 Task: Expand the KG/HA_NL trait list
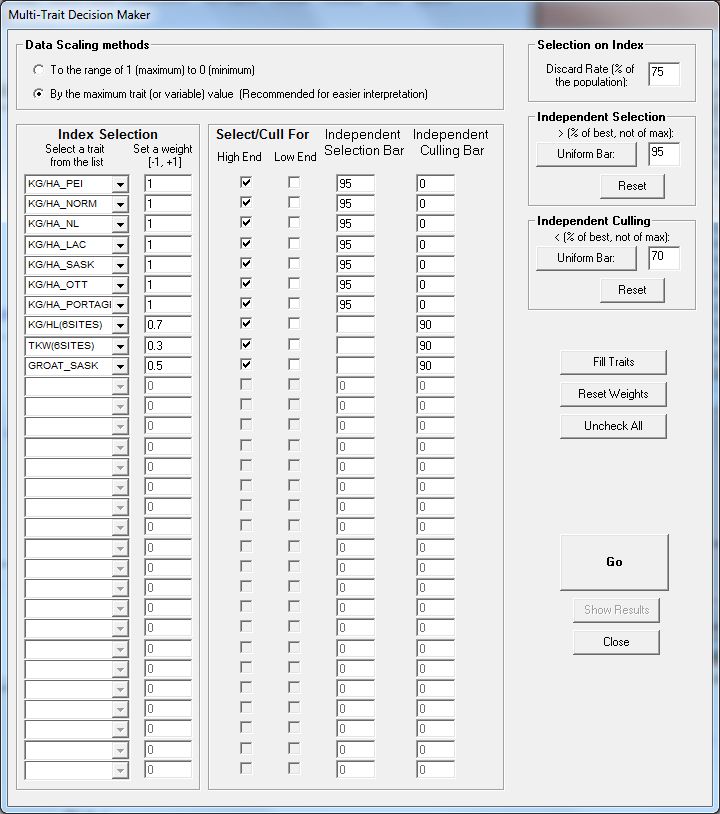coord(120,224)
